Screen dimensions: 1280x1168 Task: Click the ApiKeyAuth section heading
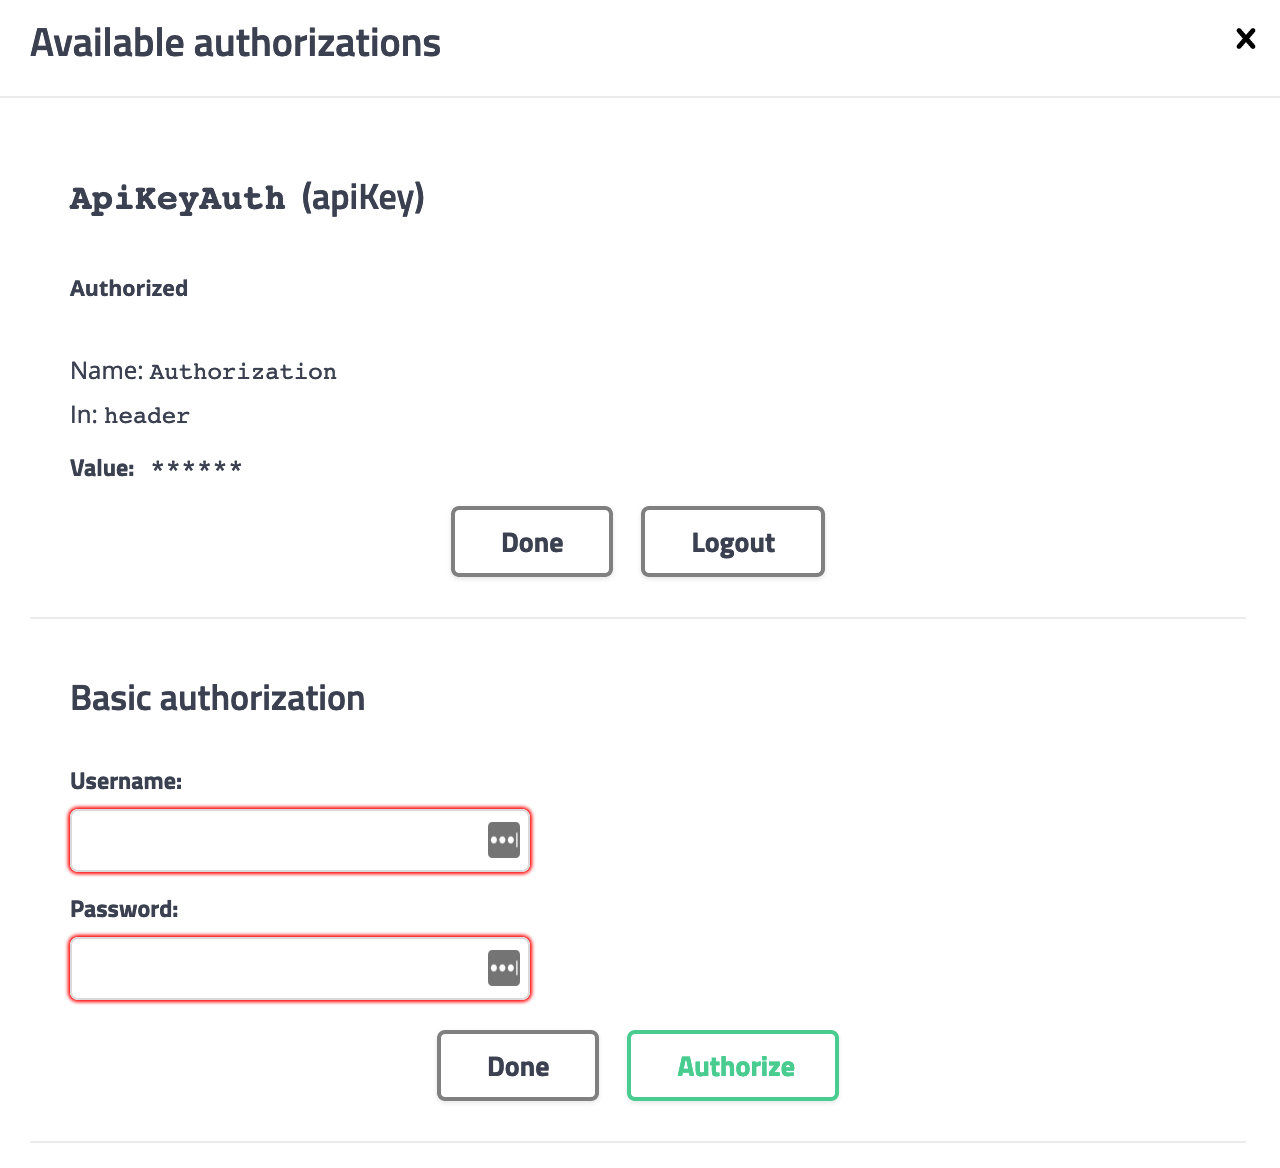coord(177,198)
